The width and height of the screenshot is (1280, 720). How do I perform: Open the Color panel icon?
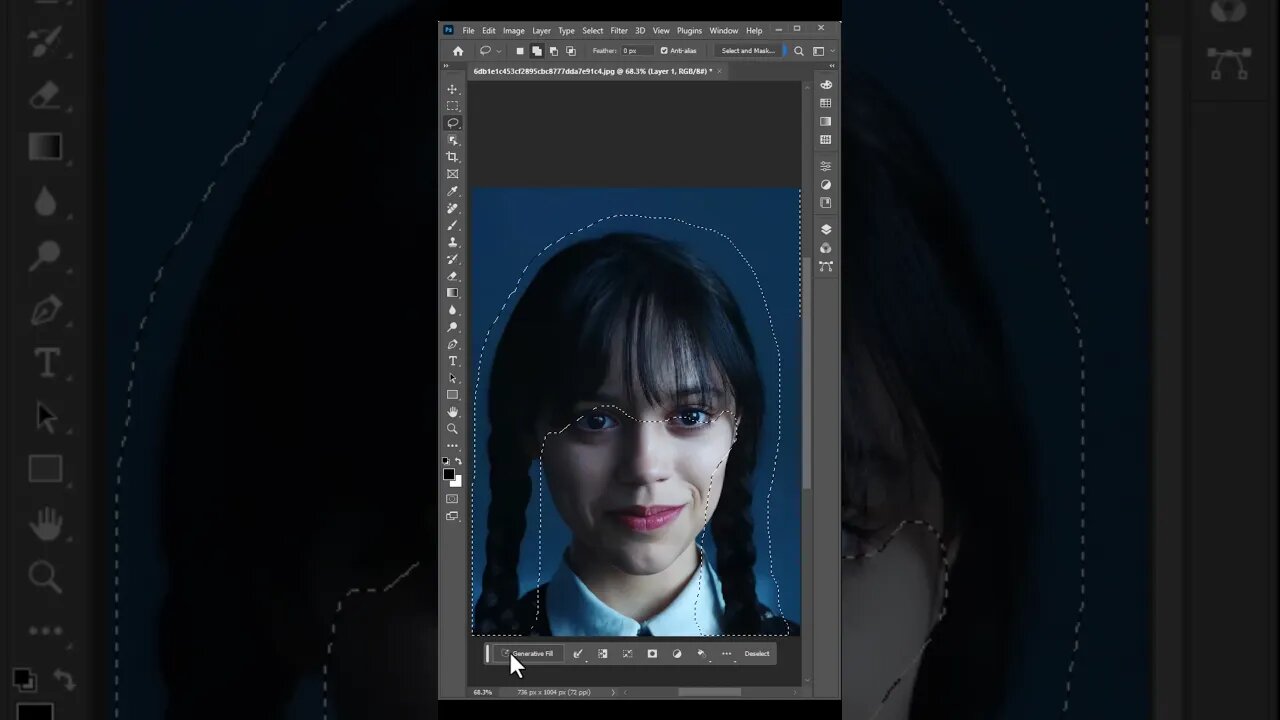(826, 85)
